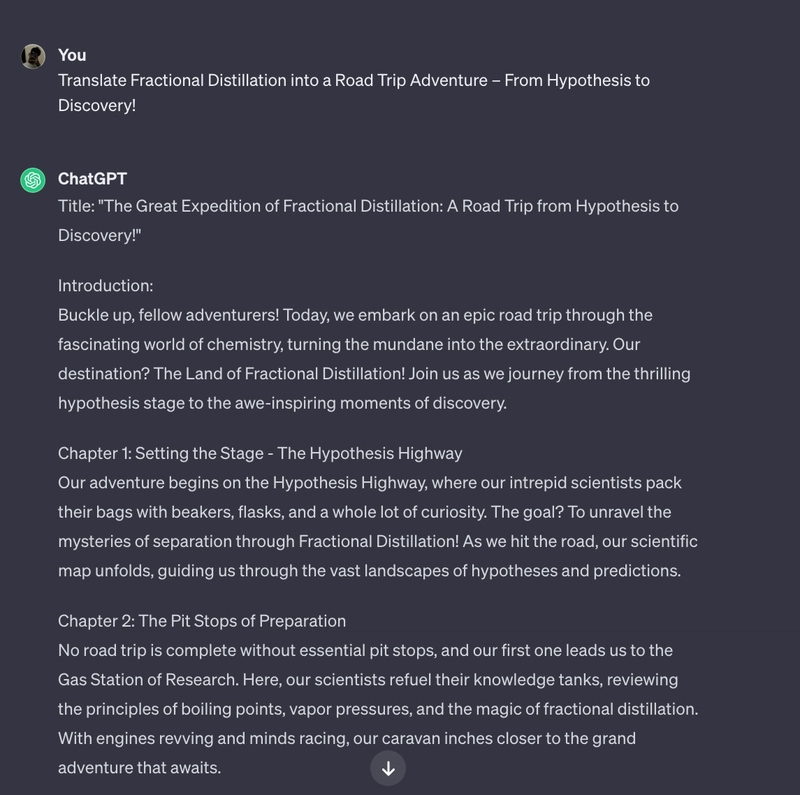The height and width of the screenshot is (795, 800).
Task: Click the sentence "Buckle up, fellow adventurers!"
Action: [x=168, y=315]
